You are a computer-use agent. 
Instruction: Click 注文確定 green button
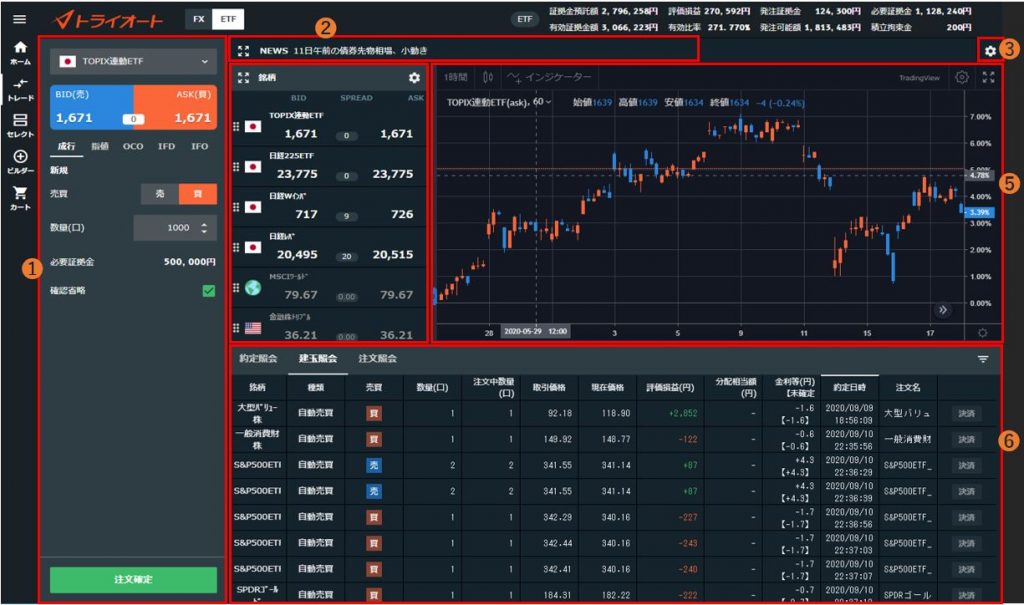133,580
